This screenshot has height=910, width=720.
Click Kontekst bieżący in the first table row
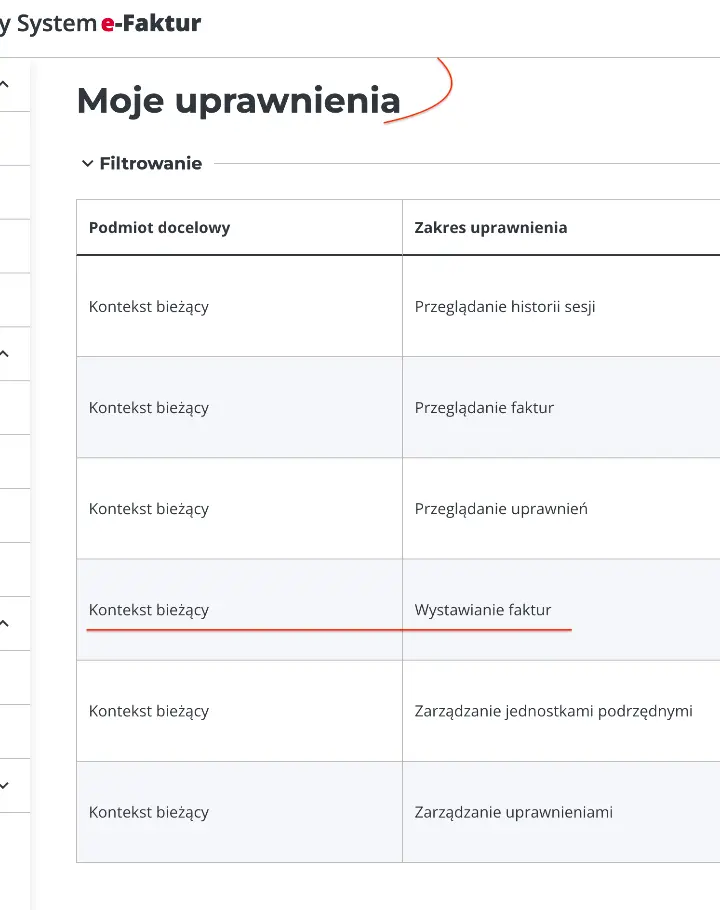[x=149, y=307]
